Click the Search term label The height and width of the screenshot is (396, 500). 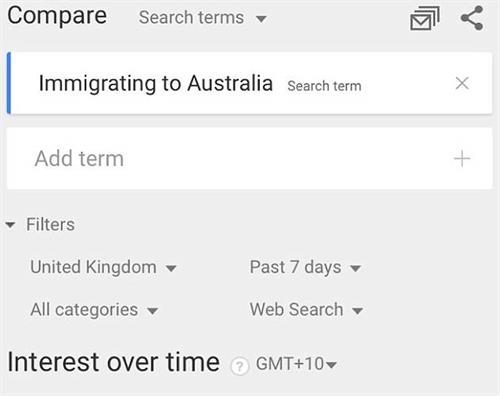coord(324,86)
